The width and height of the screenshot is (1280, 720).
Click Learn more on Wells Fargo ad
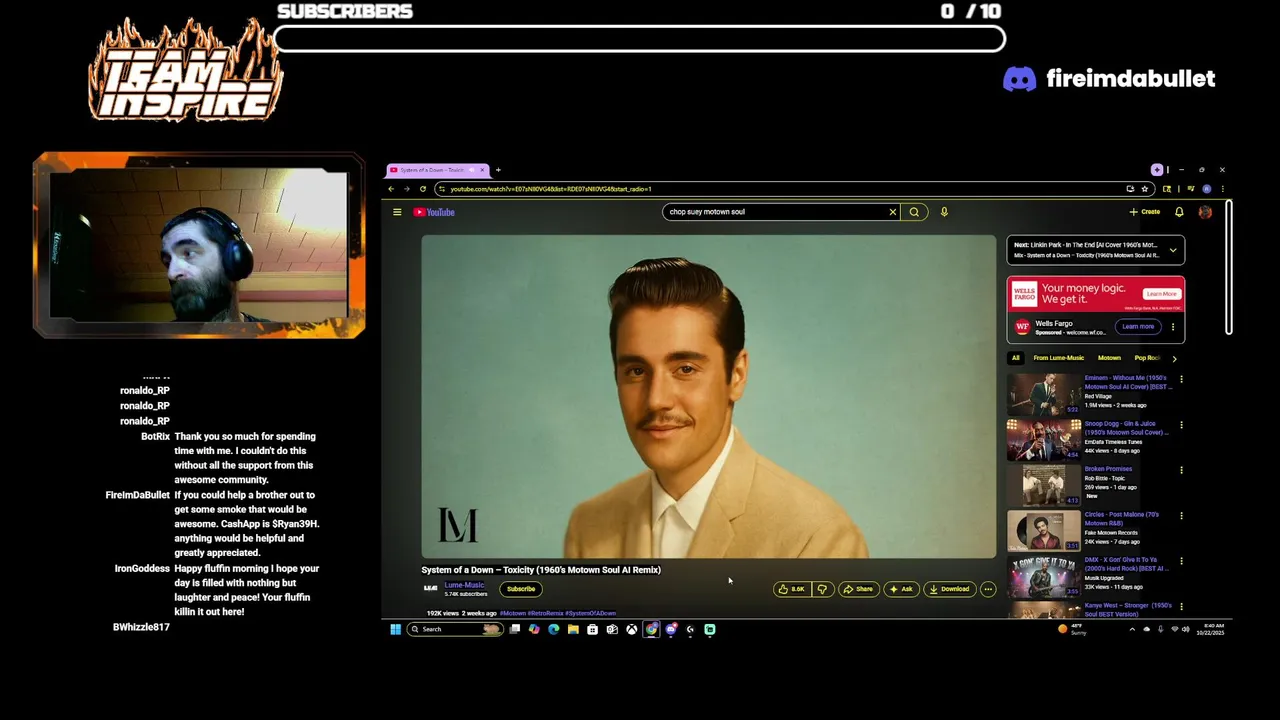pyautogui.click(x=1138, y=326)
